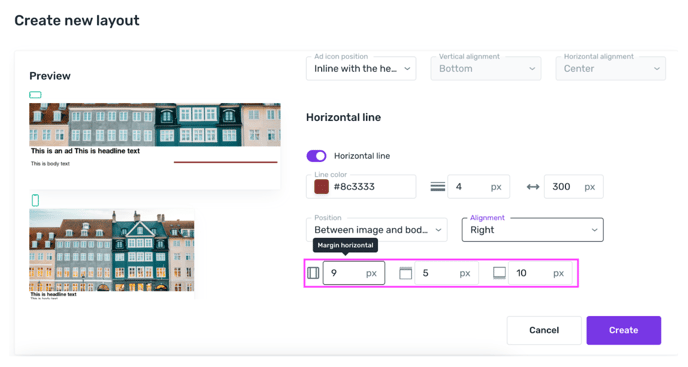Click the Create button
This screenshot has height=367, width=688.
(624, 330)
